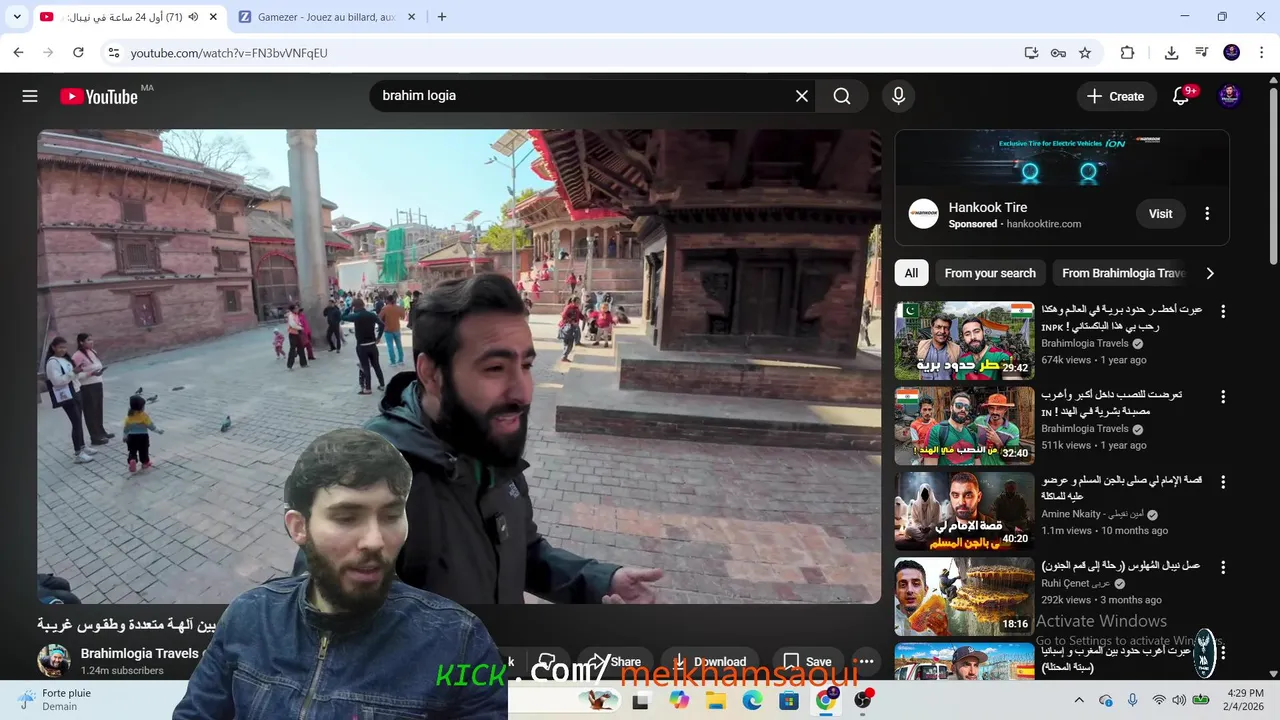
Task: Expand the tab search dropdown arrow
Action: coord(17,17)
